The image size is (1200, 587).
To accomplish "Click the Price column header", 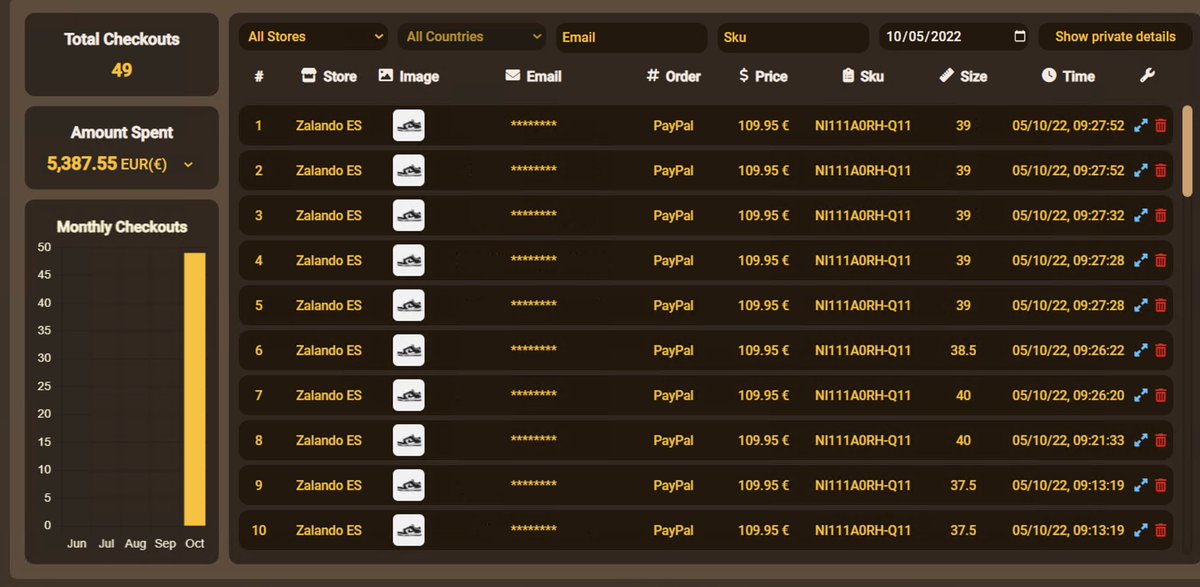I will pyautogui.click(x=763, y=76).
